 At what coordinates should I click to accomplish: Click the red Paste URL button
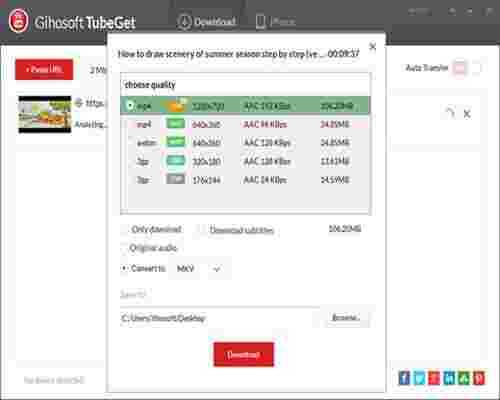coord(44,69)
